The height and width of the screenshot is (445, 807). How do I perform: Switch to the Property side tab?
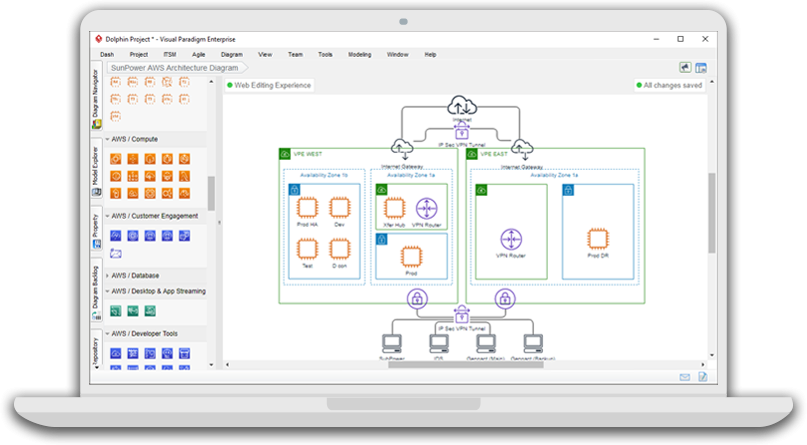(96, 230)
